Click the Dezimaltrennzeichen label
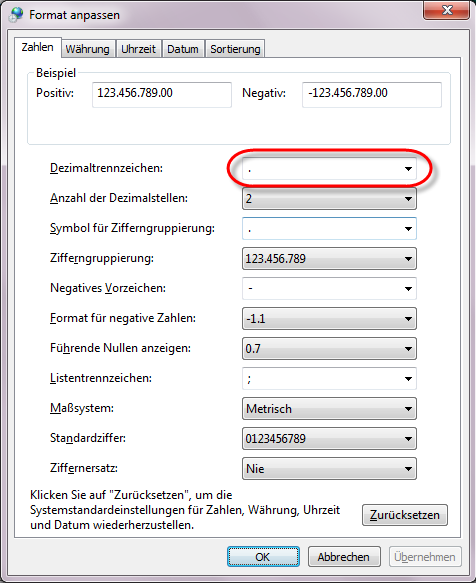Viewport: 476px width, 583px height. pyautogui.click(x=106, y=168)
